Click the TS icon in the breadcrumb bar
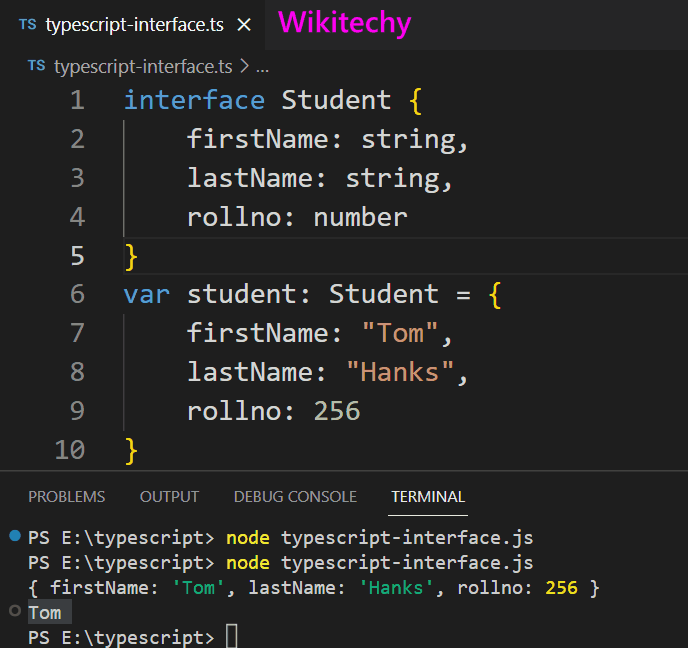This screenshot has width=688, height=648. click(37, 66)
